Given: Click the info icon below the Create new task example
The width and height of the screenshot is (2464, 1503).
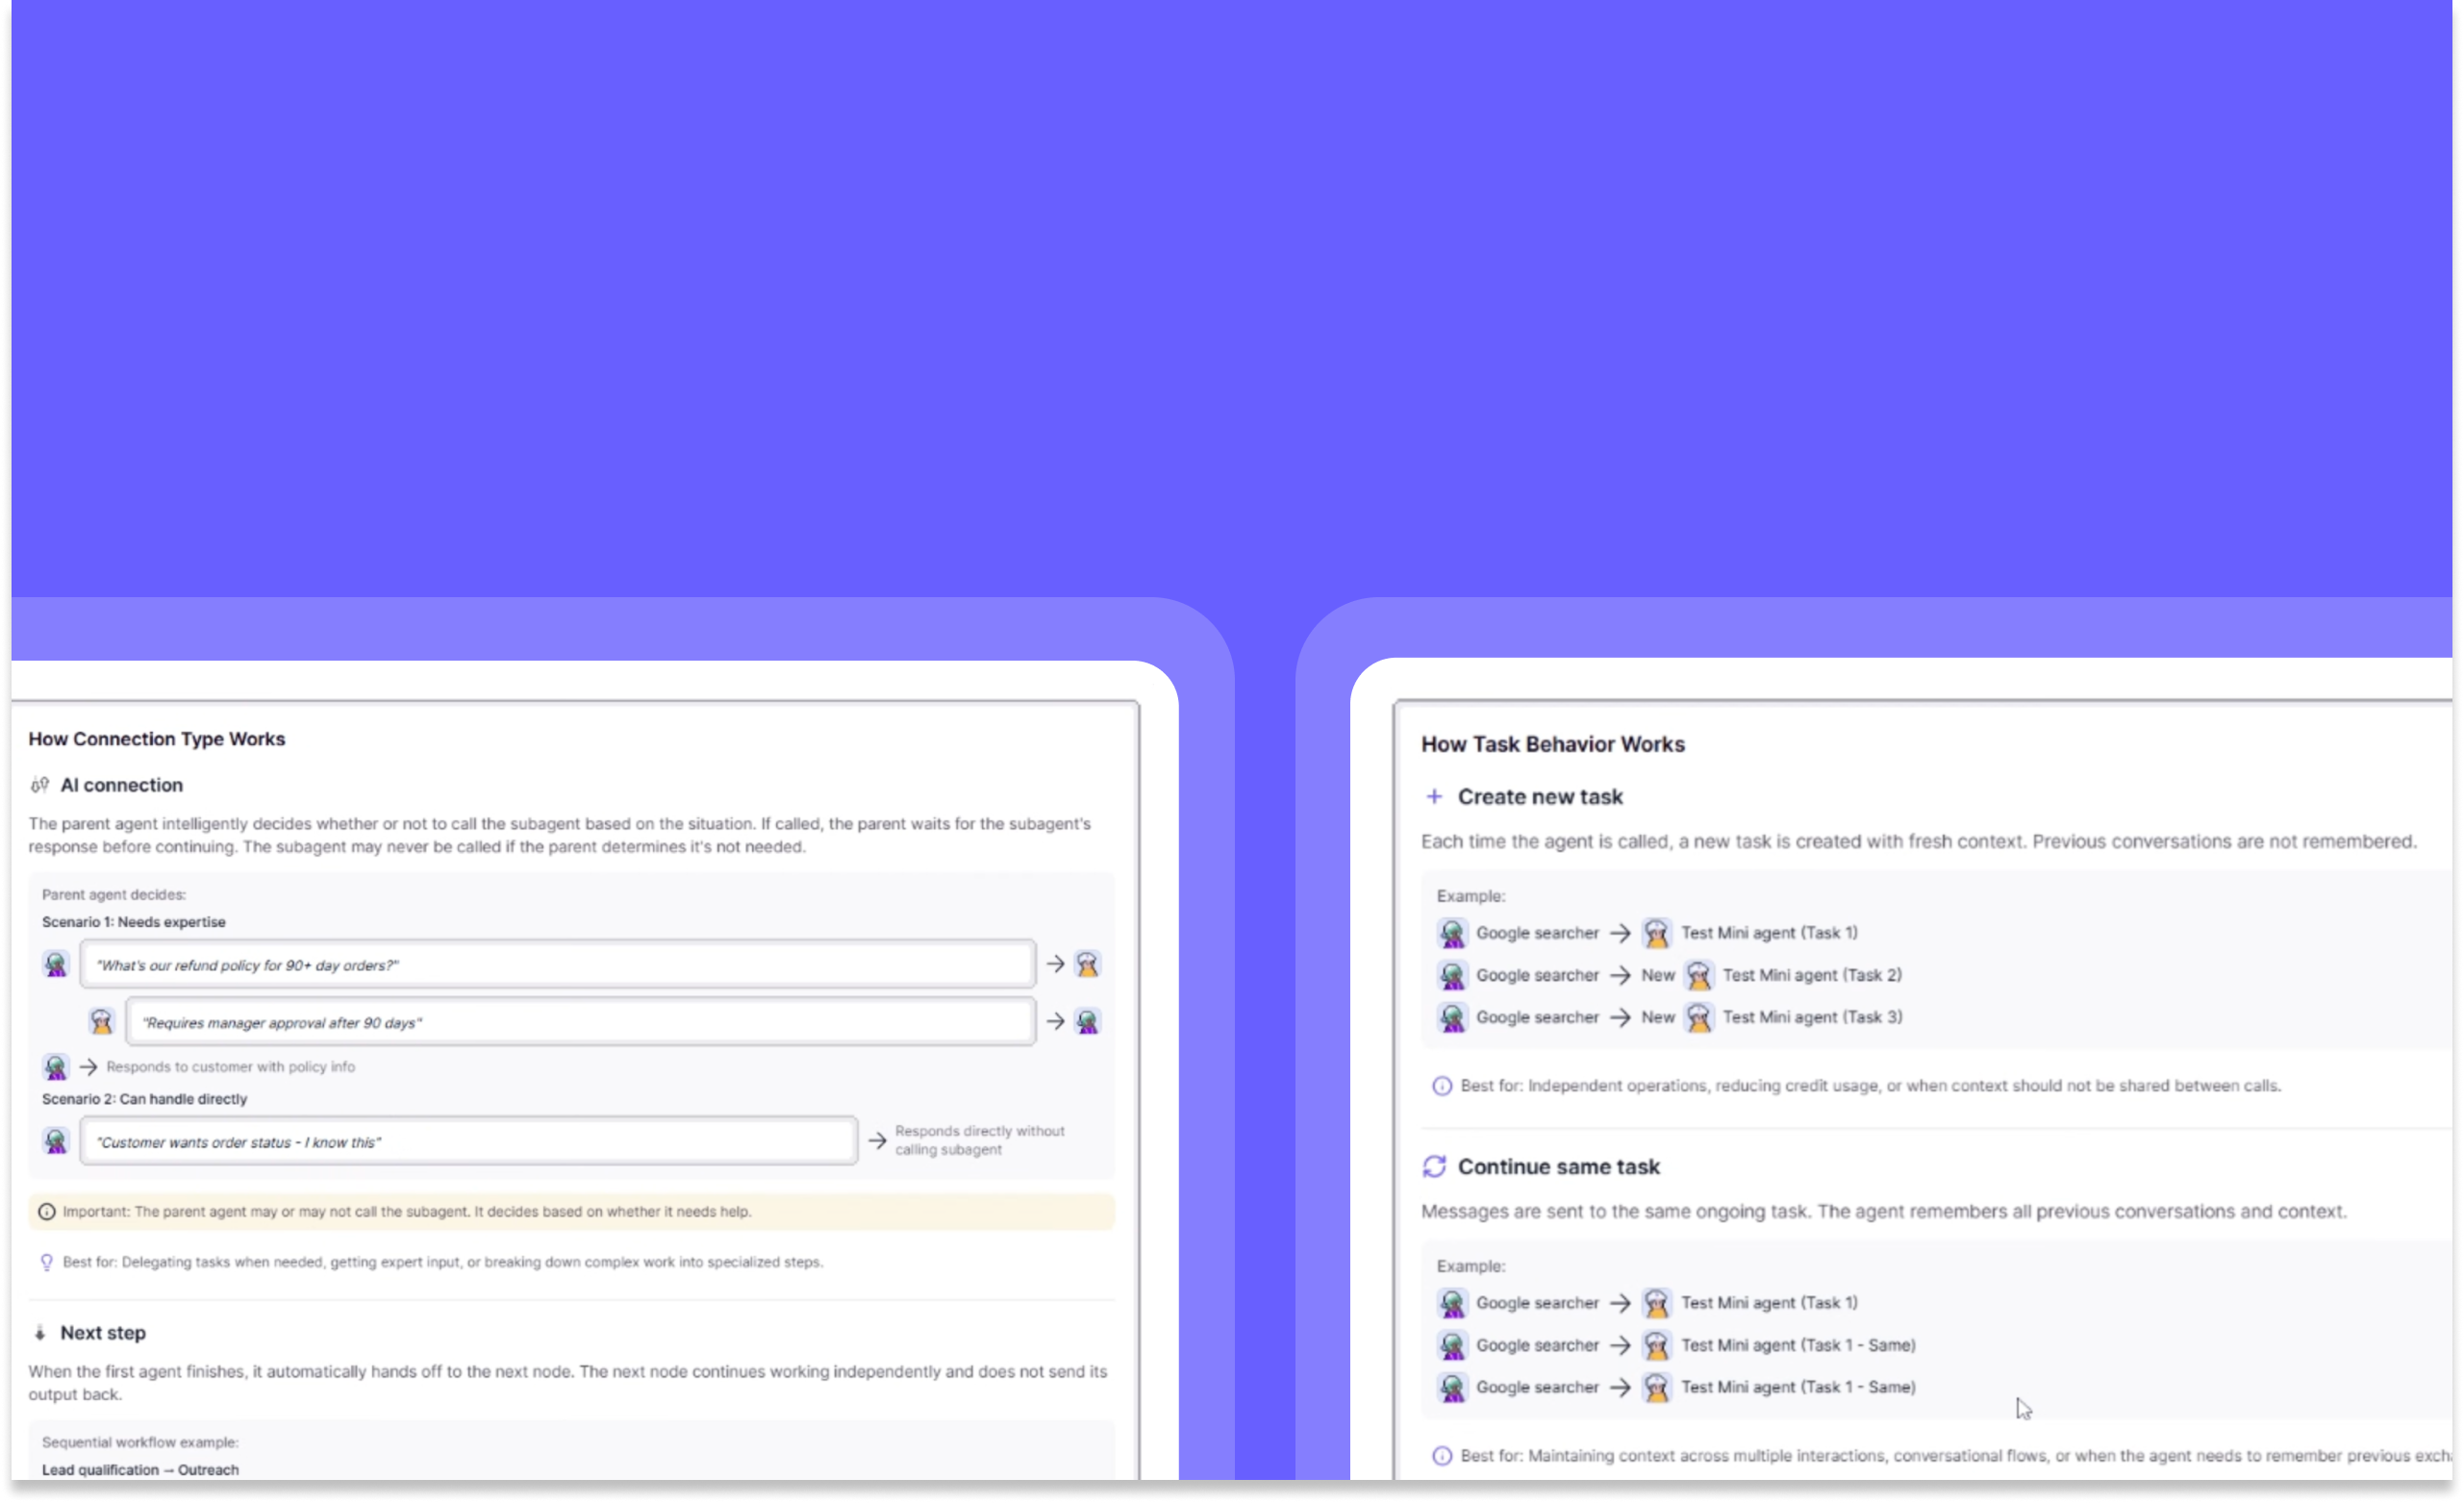Looking at the screenshot, I should (x=1441, y=1085).
